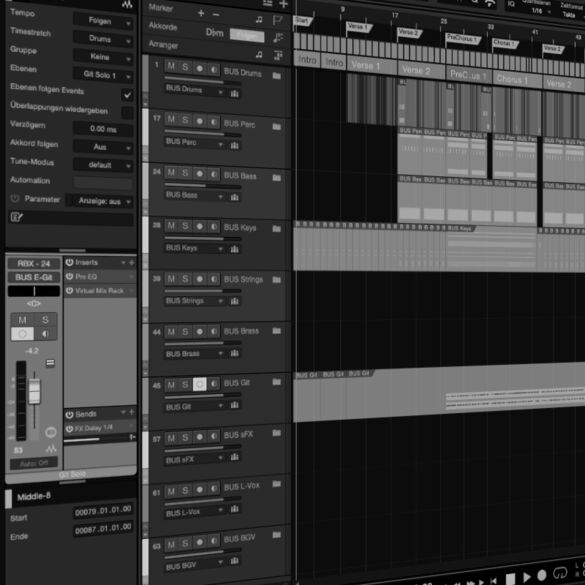The image size is (585, 585).
Task: Open BUS Brass output dropdown
Action: click(x=195, y=353)
